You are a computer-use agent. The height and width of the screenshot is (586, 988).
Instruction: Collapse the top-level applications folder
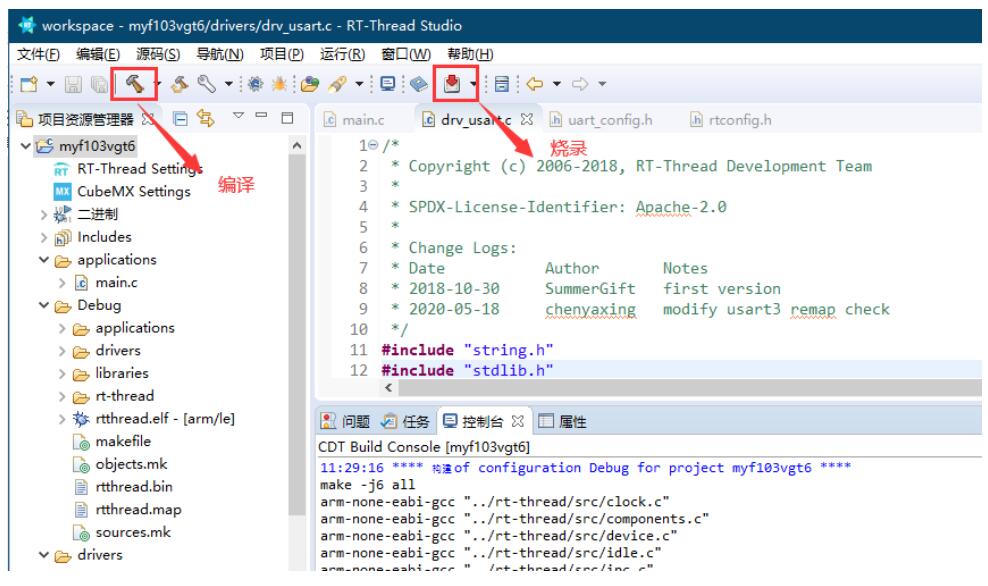point(43,260)
